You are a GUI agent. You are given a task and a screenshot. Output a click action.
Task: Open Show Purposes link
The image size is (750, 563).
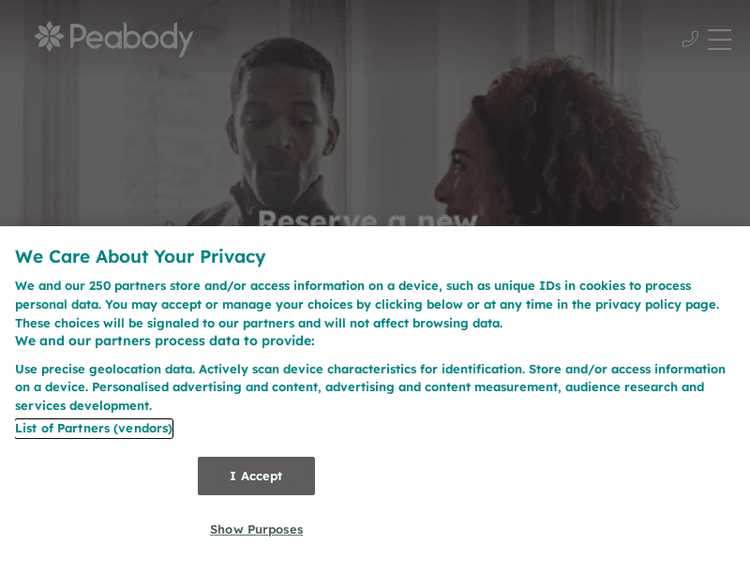[x=256, y=529]
